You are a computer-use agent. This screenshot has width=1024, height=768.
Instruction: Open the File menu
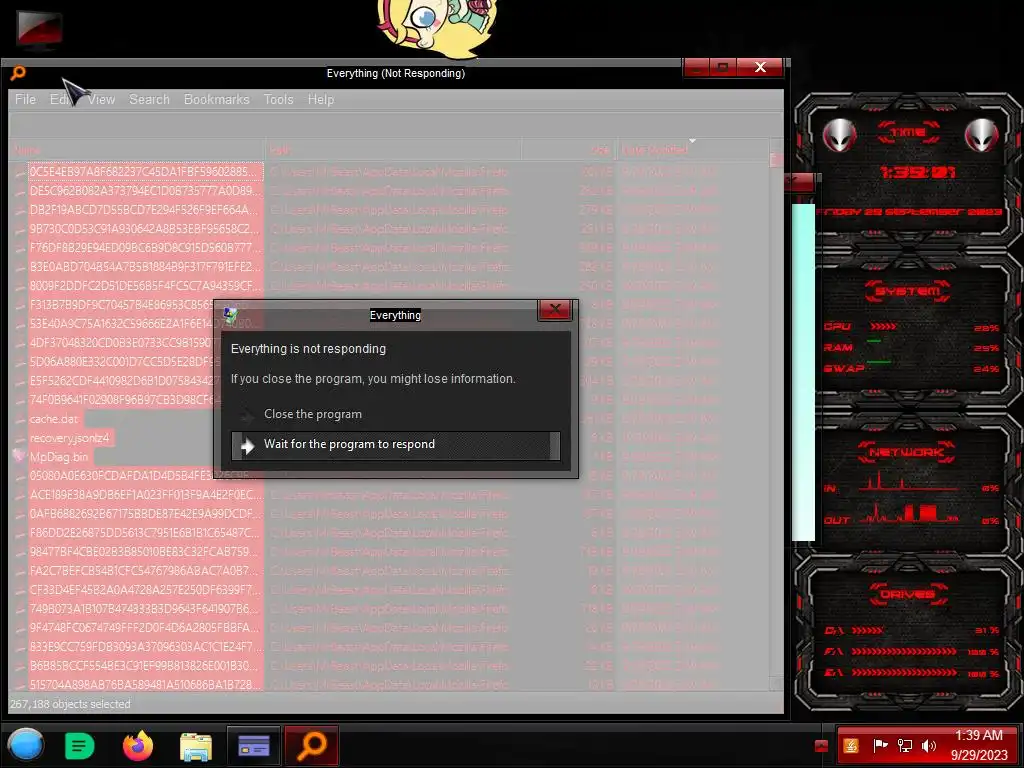[x=25, y=99]
